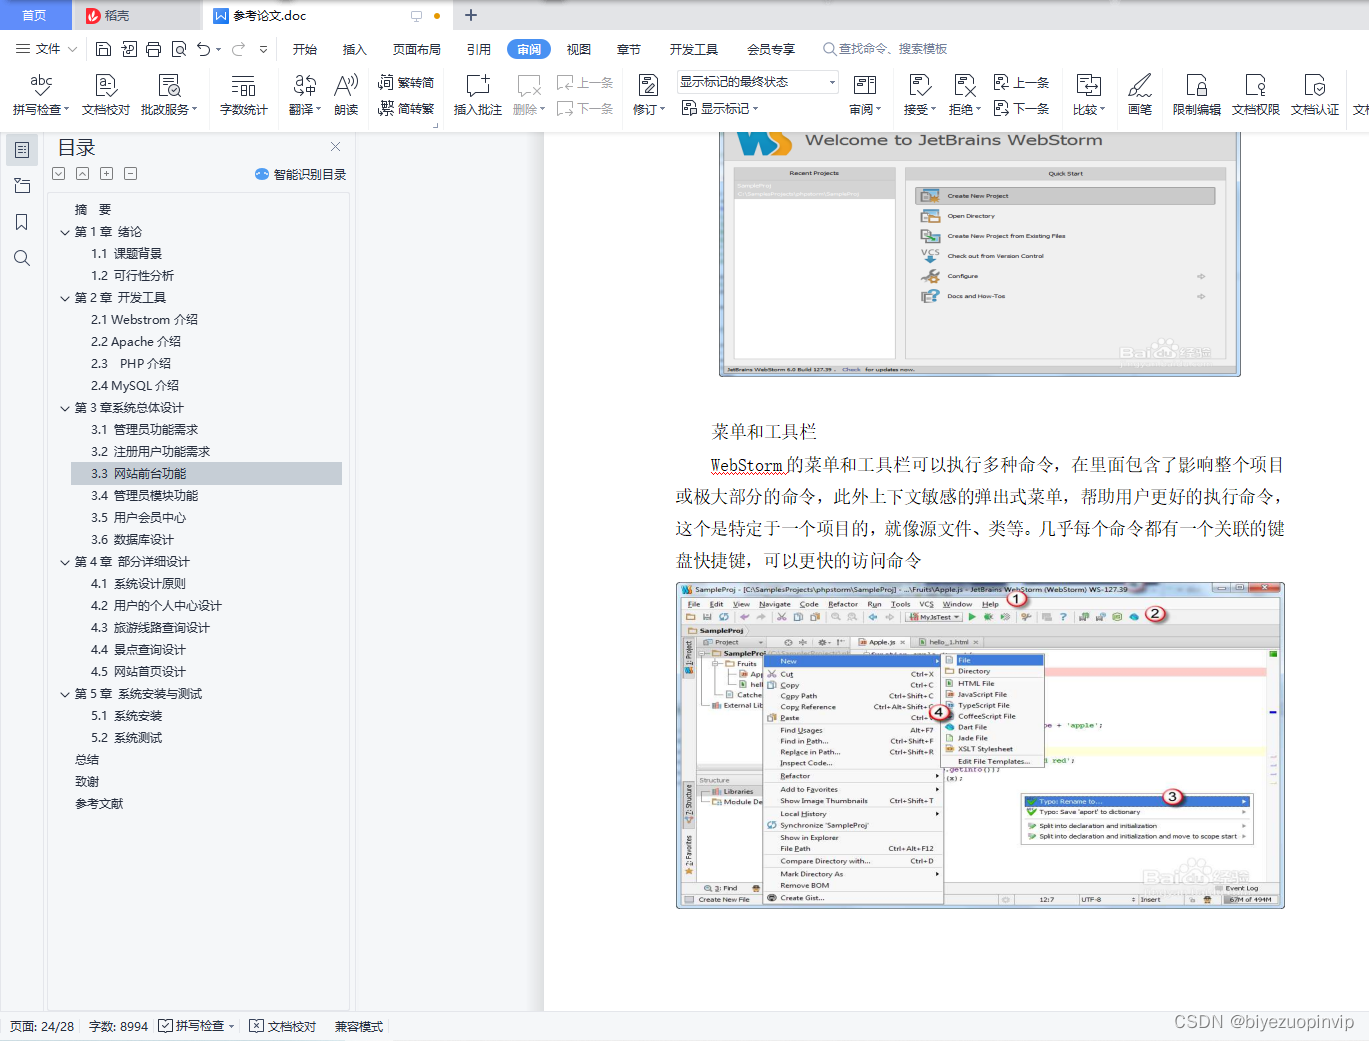Click the new tab plus button
Image resolution: width=1369 pixels, height=1041 pixels.
(471, 15)
